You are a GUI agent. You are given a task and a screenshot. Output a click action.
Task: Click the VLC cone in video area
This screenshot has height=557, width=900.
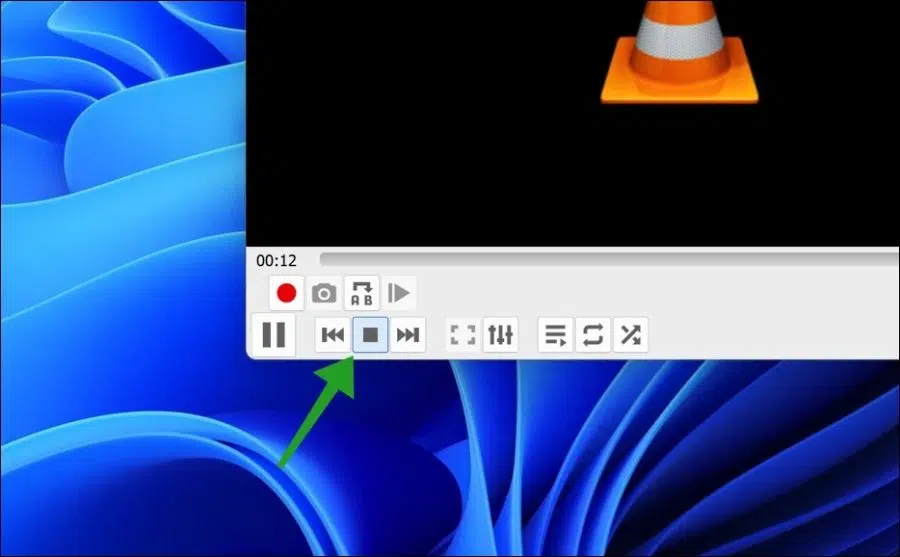click(x=680, y=52)
